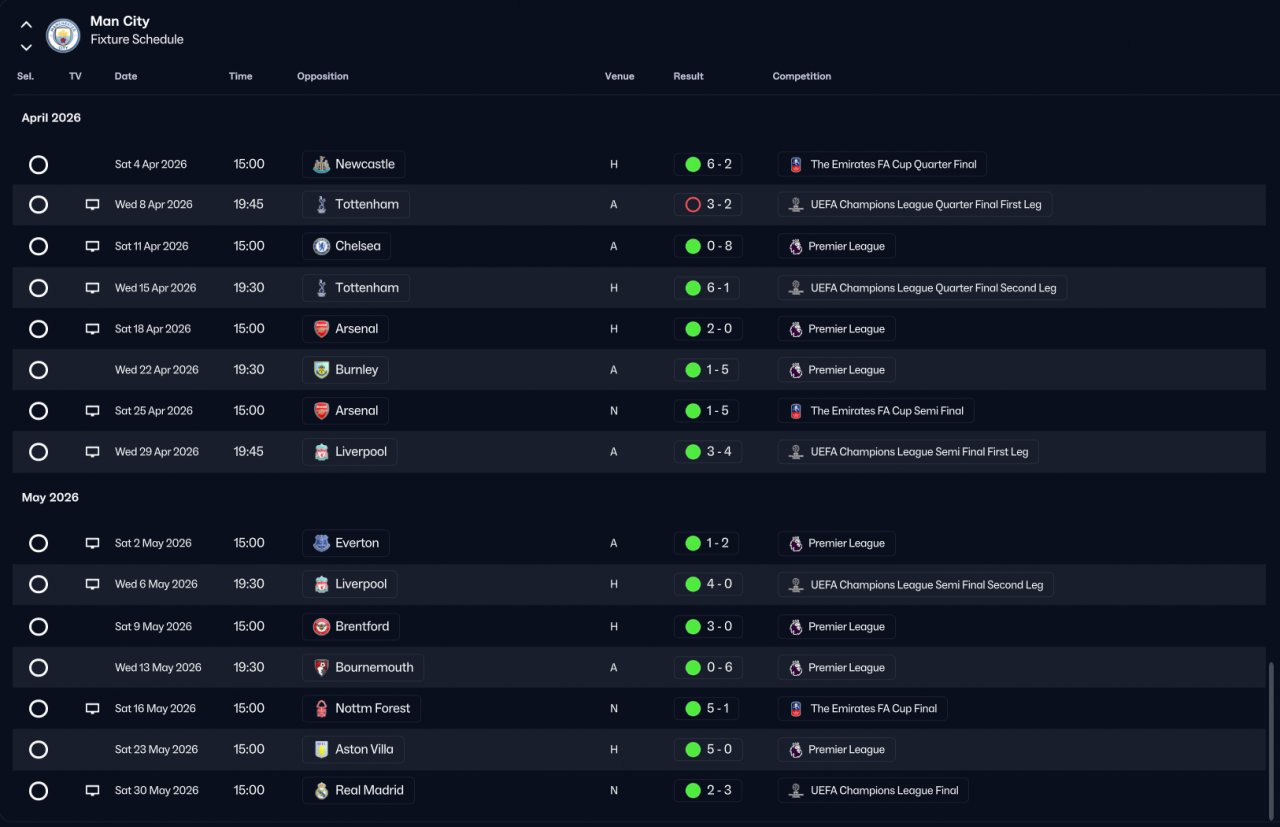Open Arsenal name in 18 Apr row
The height and width of the screenshot is (827, 1280).
click(x=357, y=329)
